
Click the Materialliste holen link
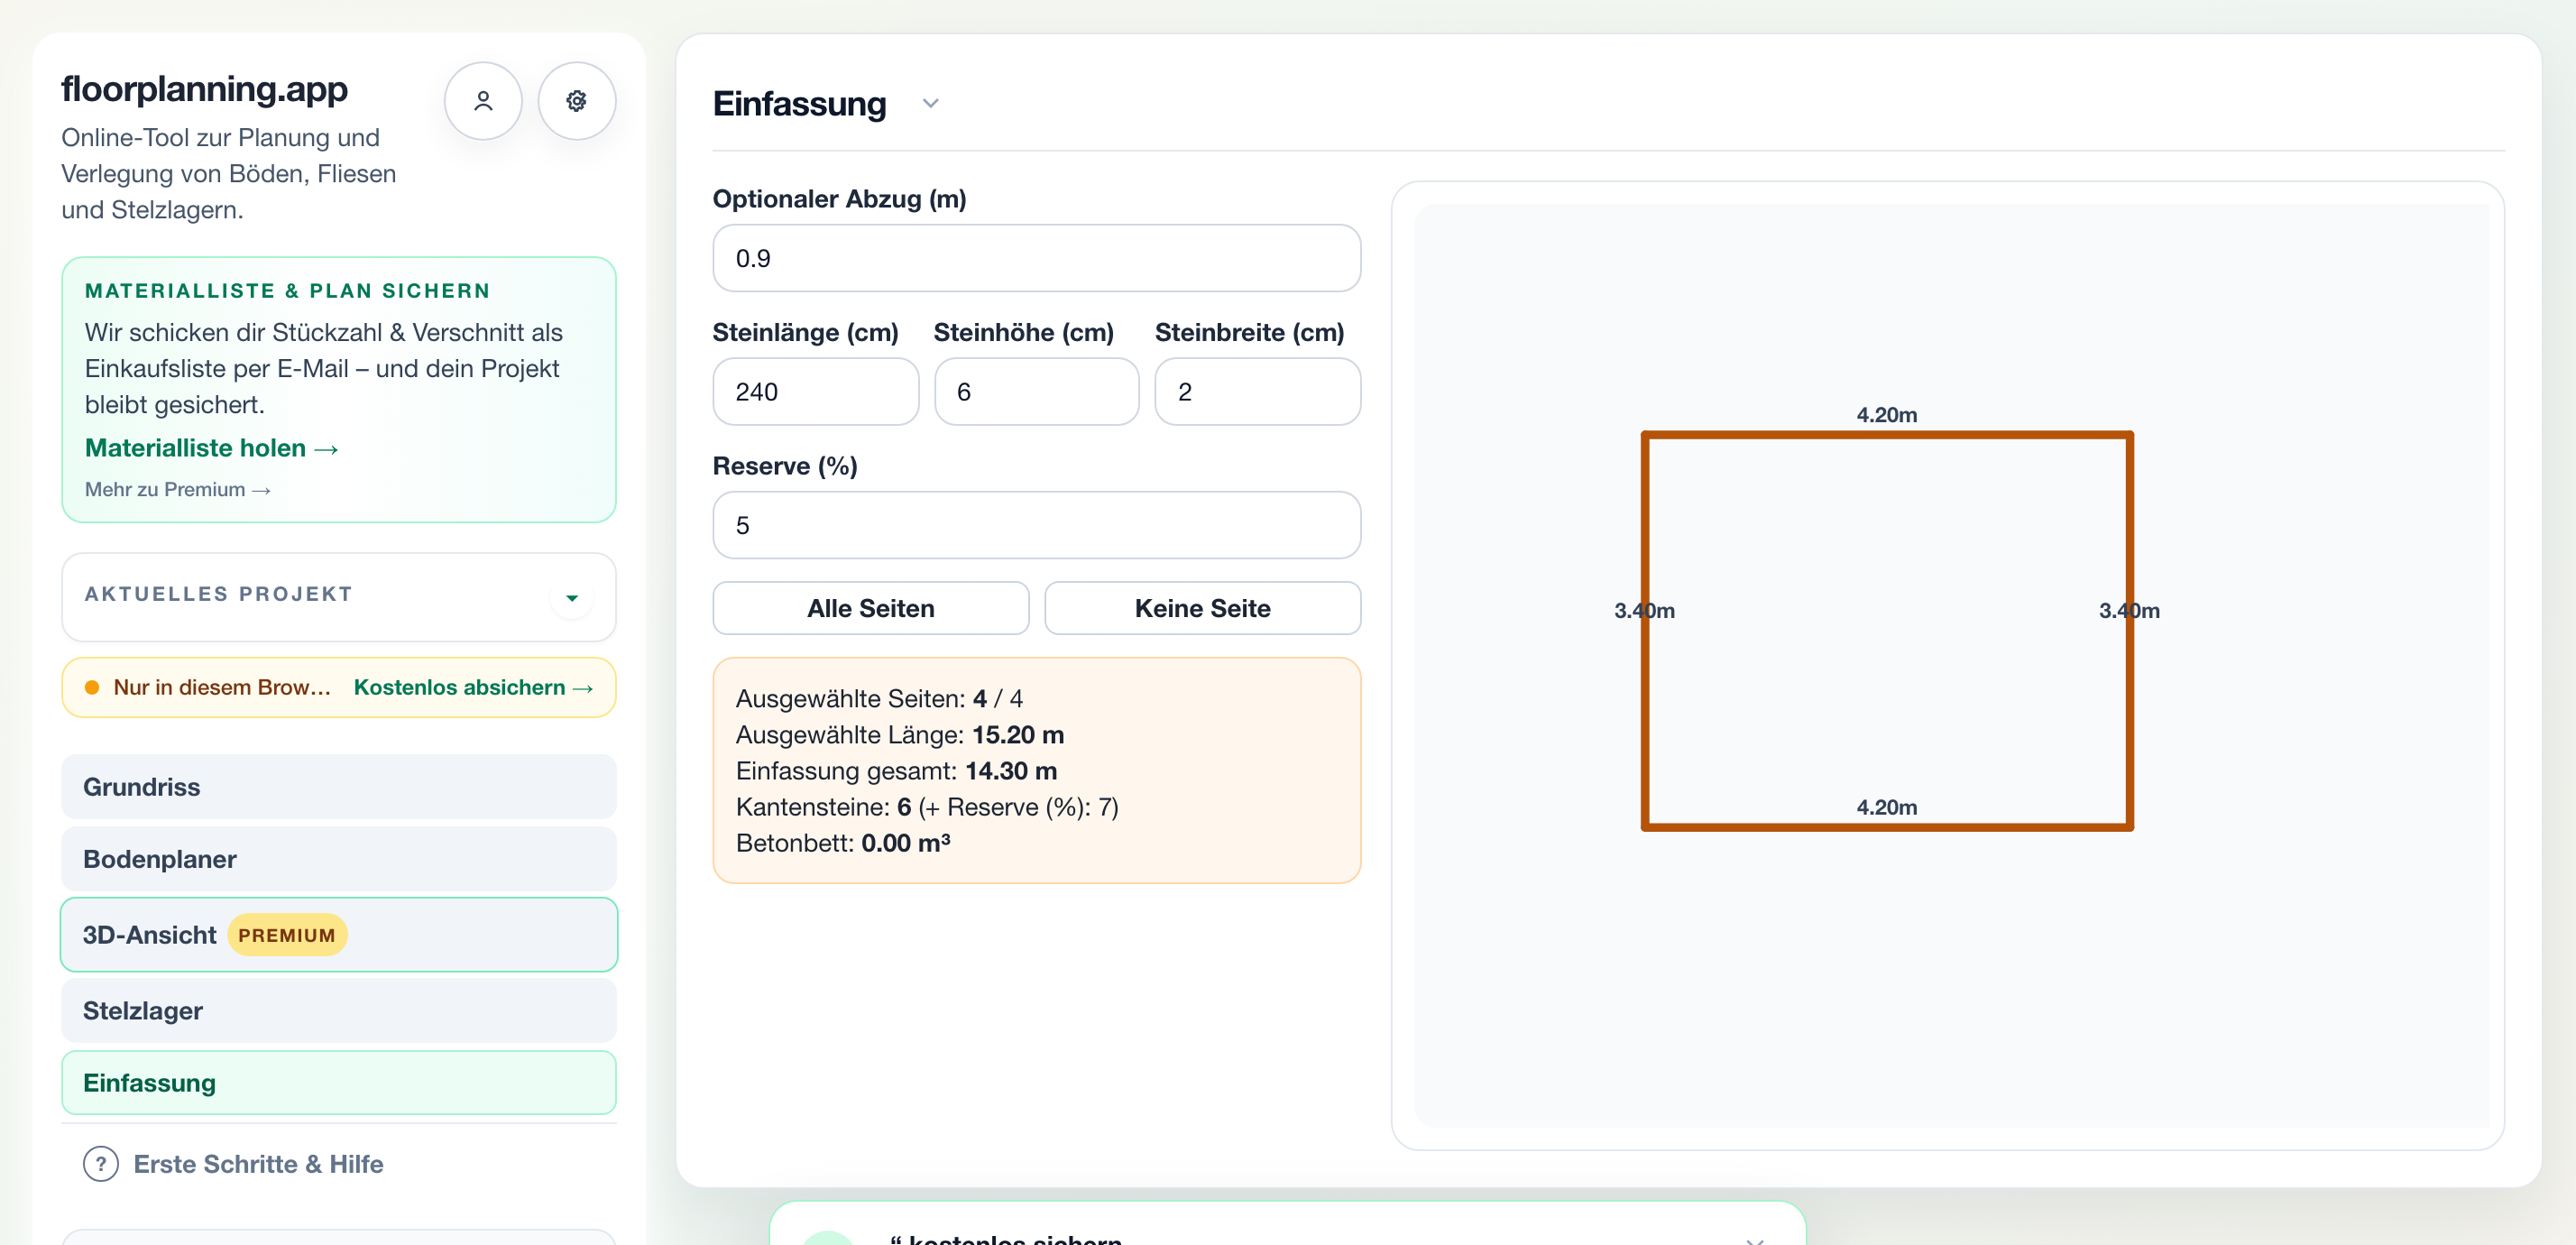[212, 448]
